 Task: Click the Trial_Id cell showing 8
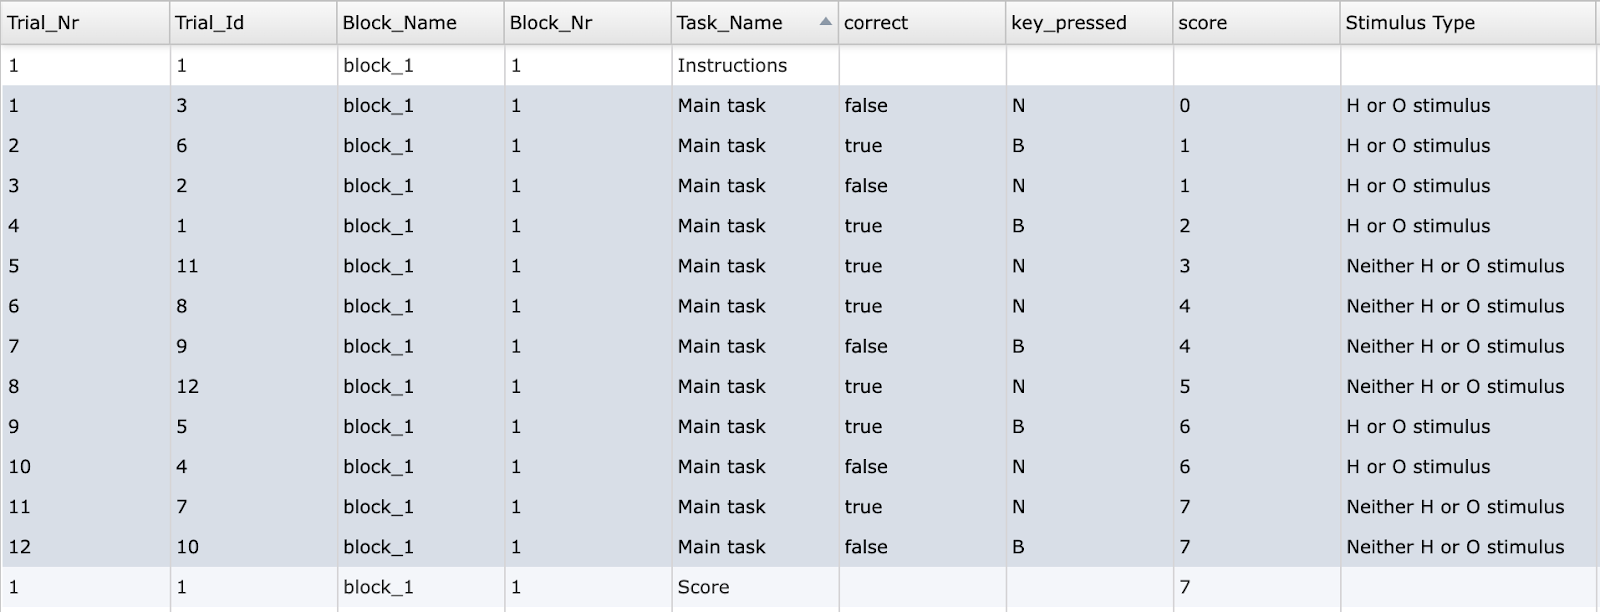253,306
